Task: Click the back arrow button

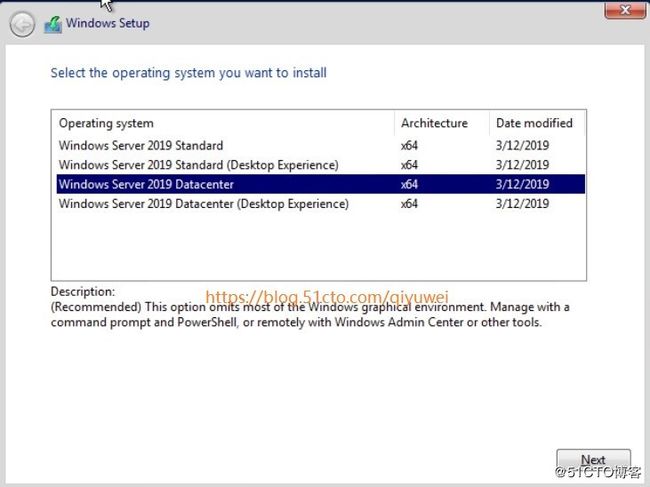Action: [22, 24]
